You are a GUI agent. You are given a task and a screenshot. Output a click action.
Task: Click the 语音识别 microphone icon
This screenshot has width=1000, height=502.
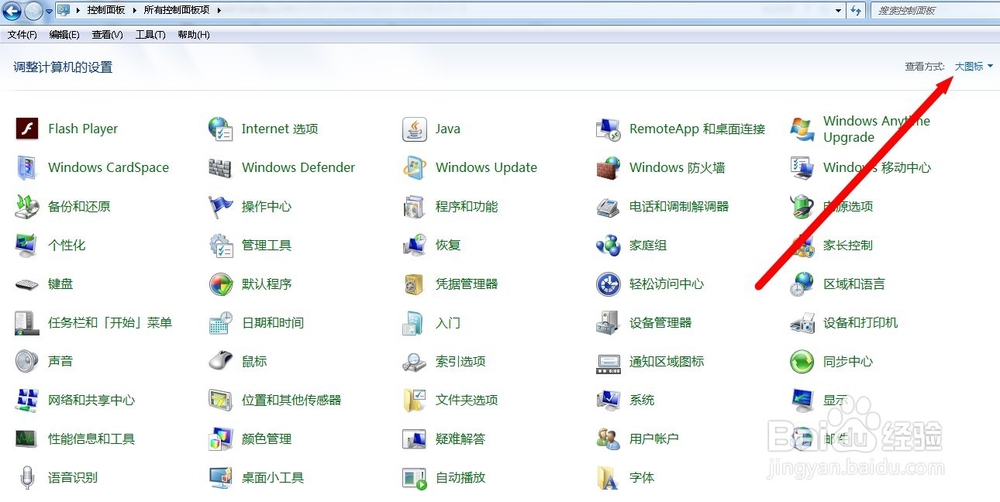pos(27,478)
